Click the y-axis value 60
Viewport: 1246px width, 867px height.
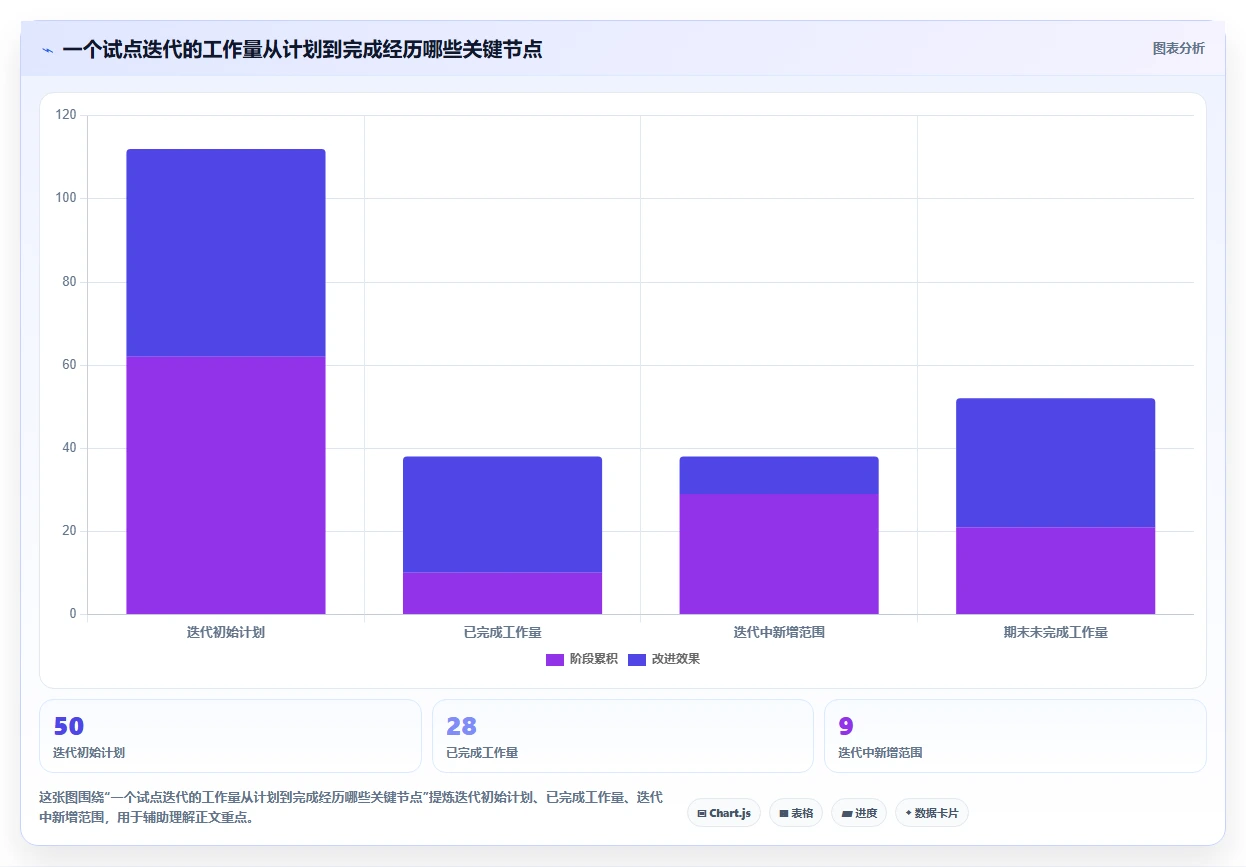(69, 365)
